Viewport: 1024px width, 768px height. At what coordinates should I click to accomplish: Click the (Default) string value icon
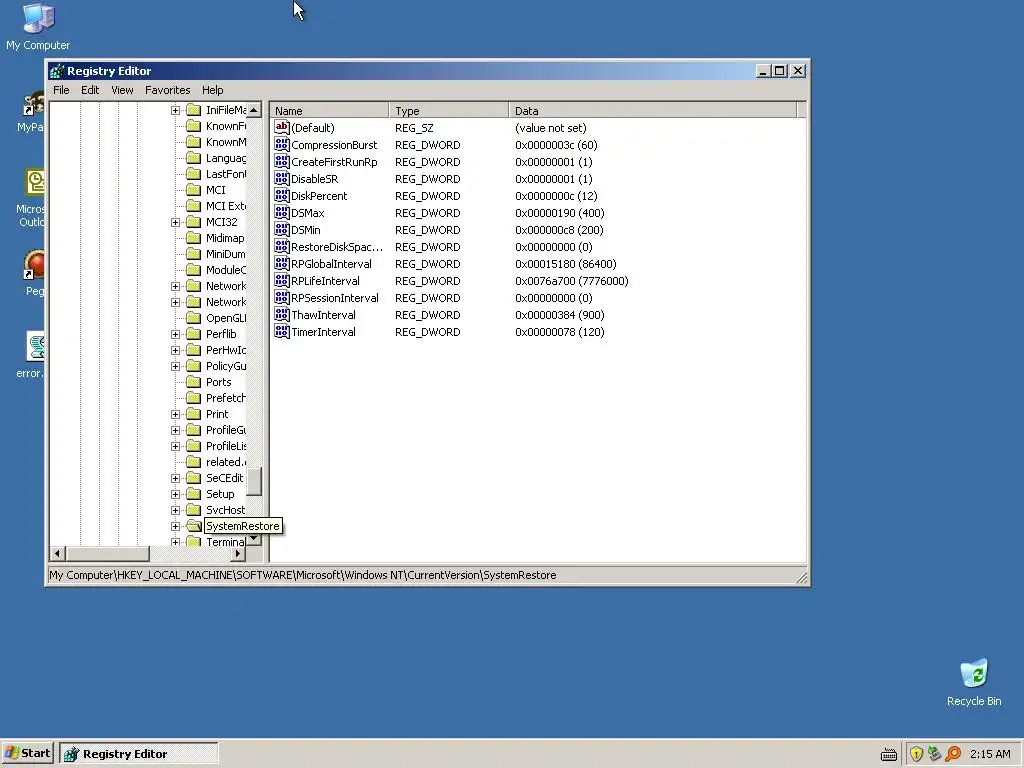point(281,127)
